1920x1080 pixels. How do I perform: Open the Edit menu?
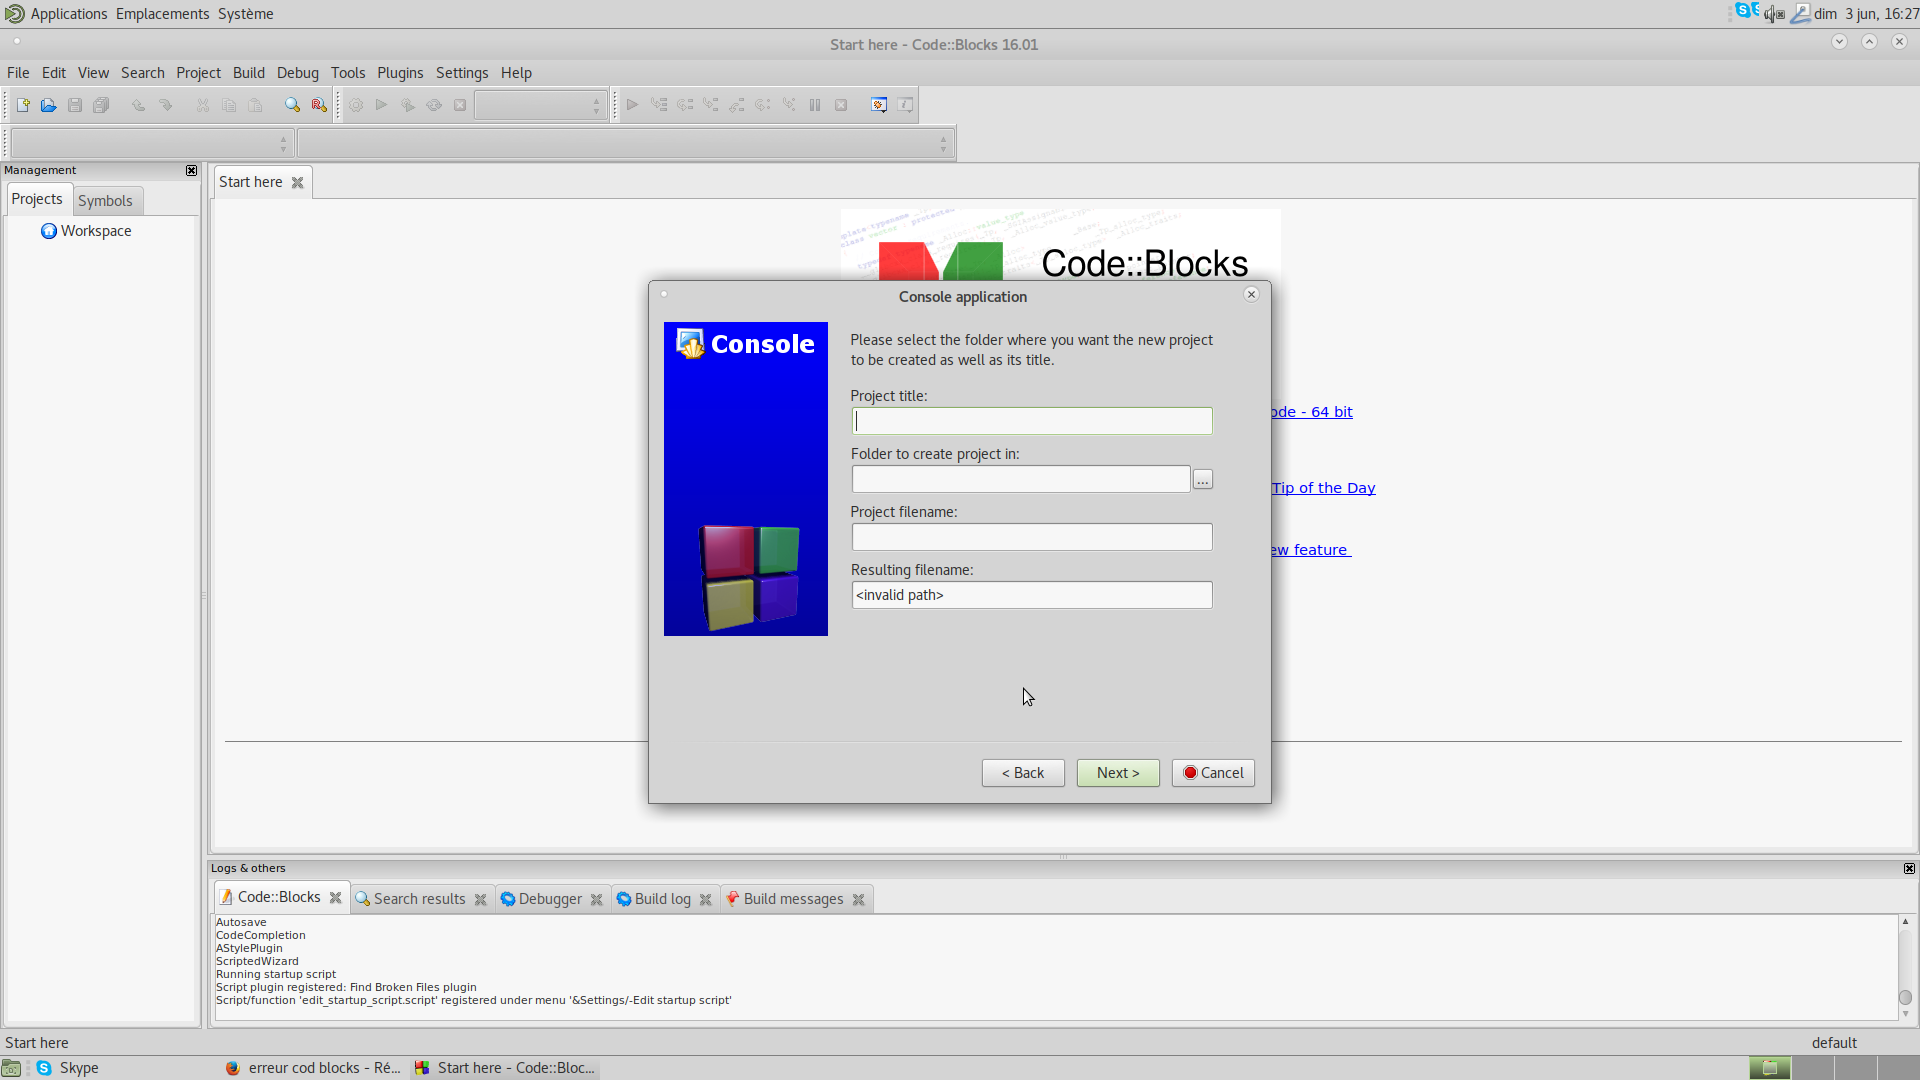tap(54, 73)
